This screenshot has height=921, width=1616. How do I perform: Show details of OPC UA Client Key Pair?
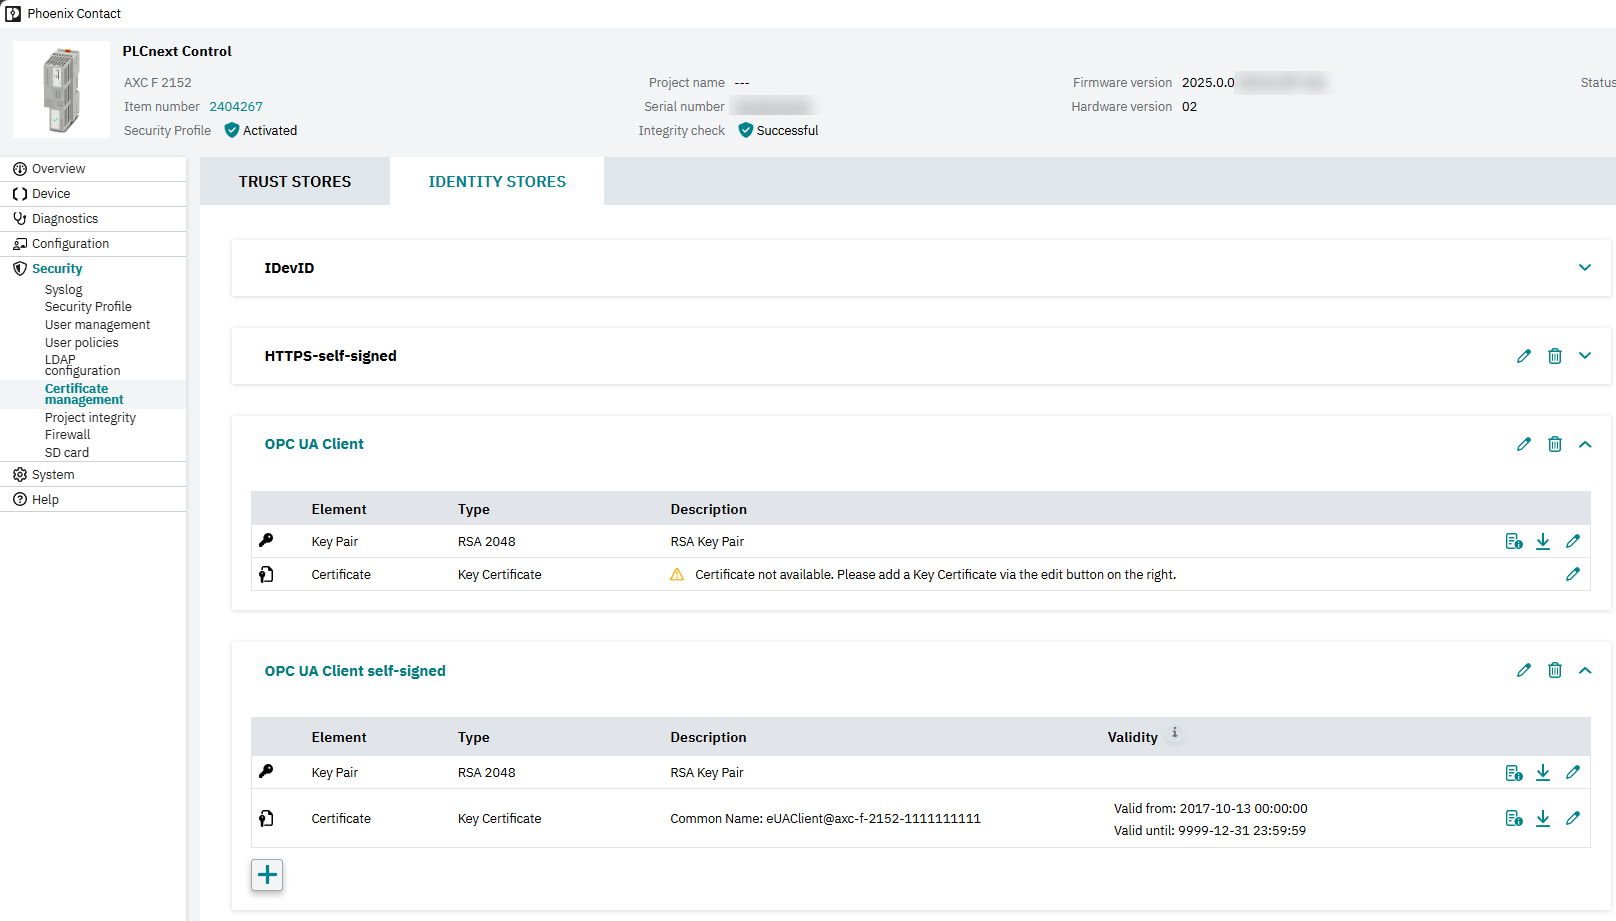(x=1514, y=541)
